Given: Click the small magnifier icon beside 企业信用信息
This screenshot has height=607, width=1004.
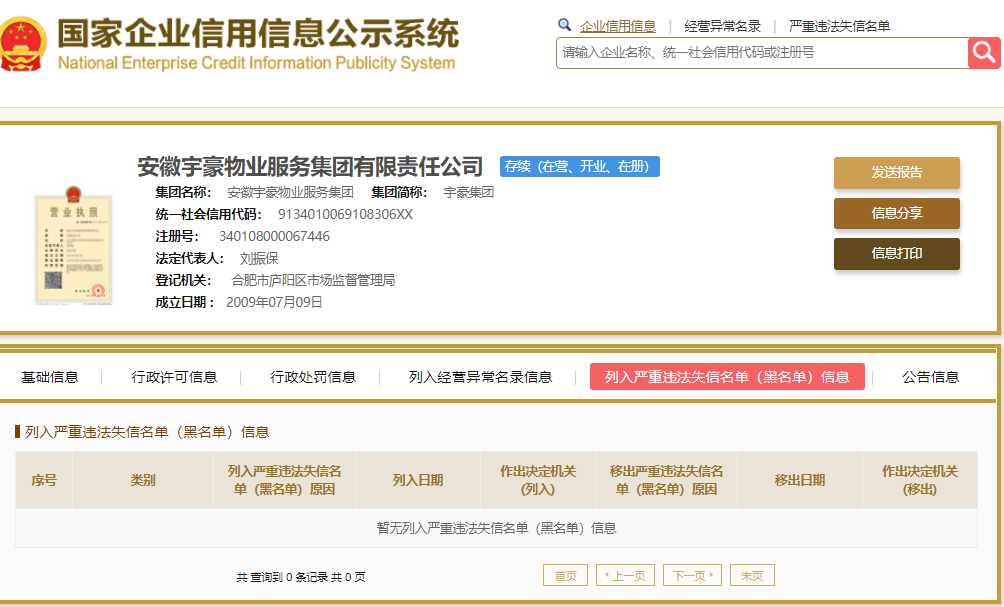Looking at the screenshot, I should click(x=564, y=25).
